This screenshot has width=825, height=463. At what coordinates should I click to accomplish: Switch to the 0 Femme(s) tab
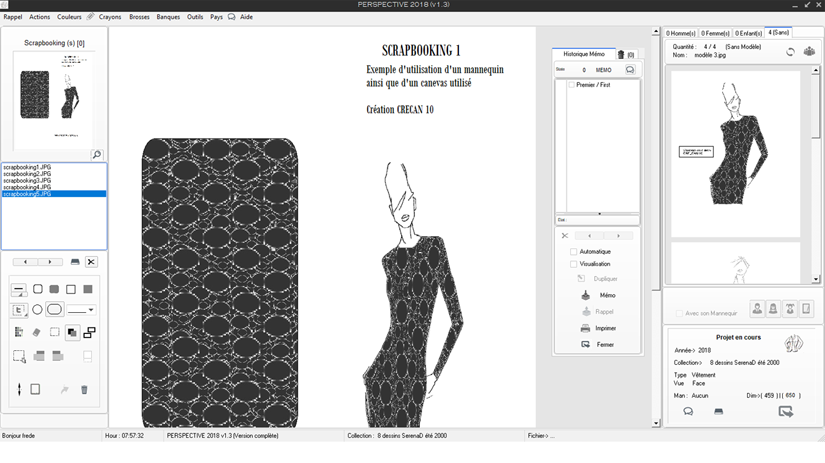tap(714, 33)
